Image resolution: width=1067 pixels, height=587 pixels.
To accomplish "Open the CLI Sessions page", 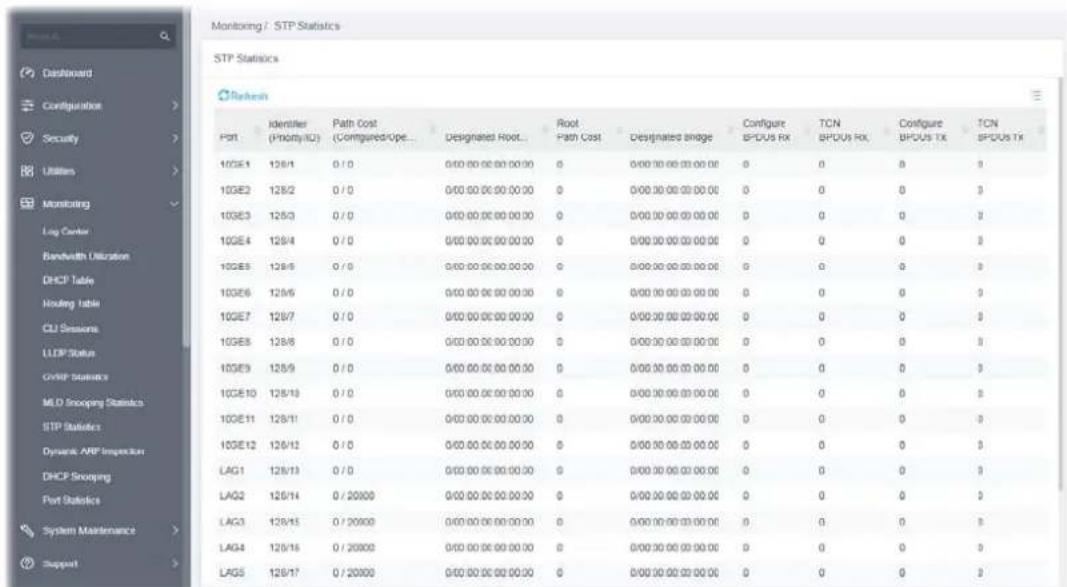I will point(70,329).
